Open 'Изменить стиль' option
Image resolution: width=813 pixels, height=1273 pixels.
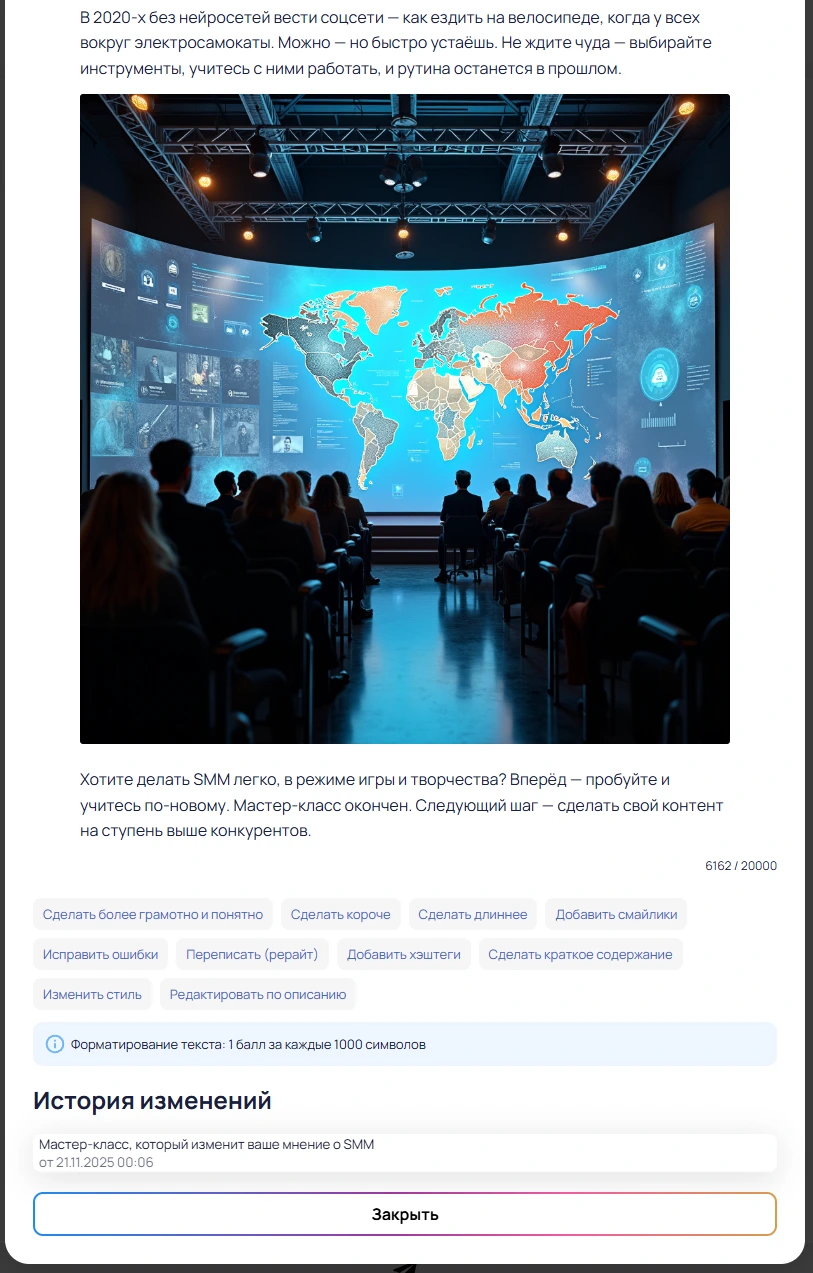pos(93,994)
